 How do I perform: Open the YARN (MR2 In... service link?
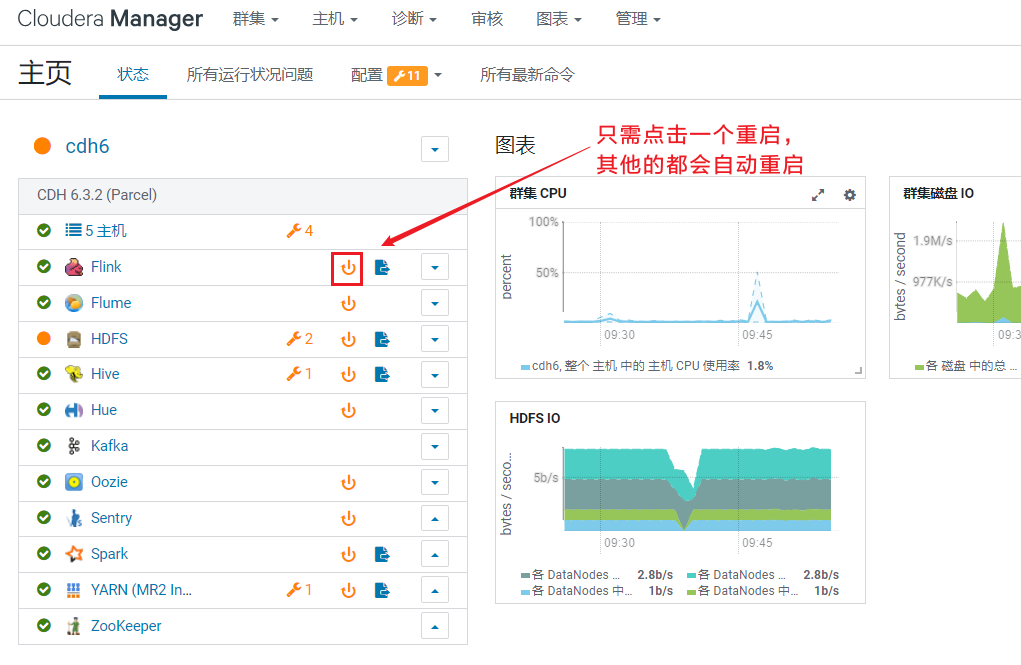[141, 589]
